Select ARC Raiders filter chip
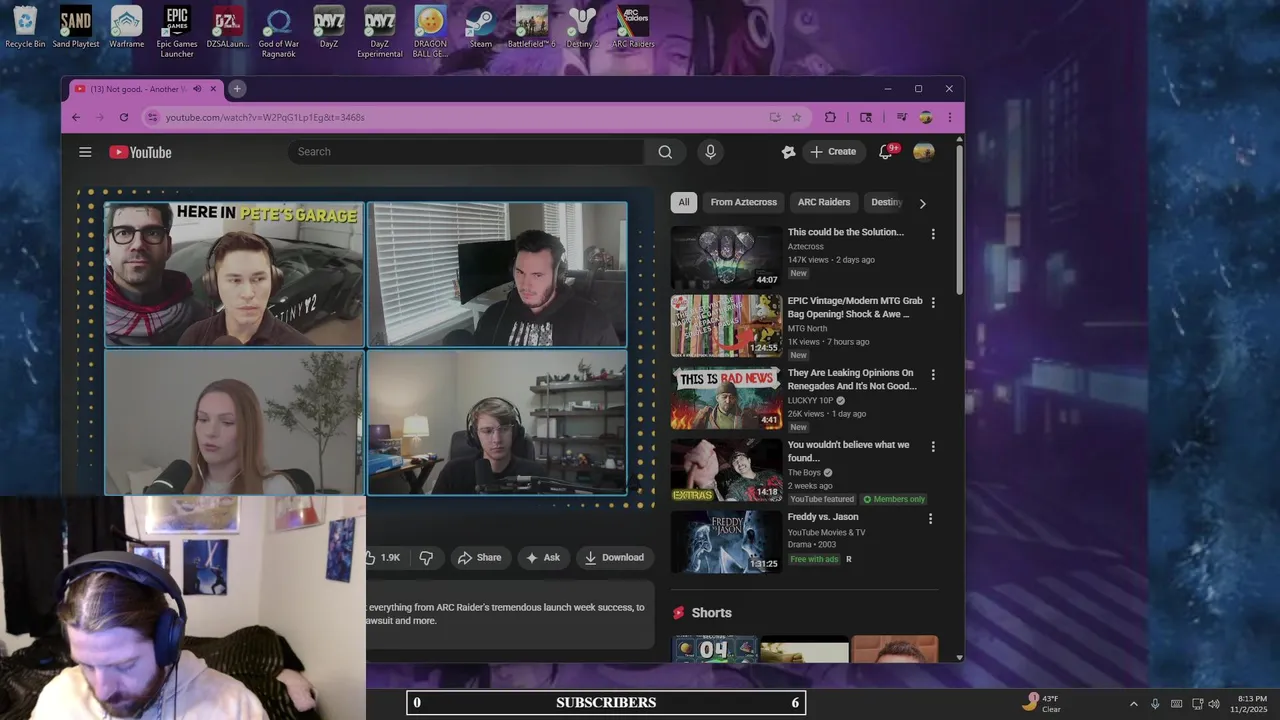The height and width of the screenshot is (720, 1280). click(824, 202)
